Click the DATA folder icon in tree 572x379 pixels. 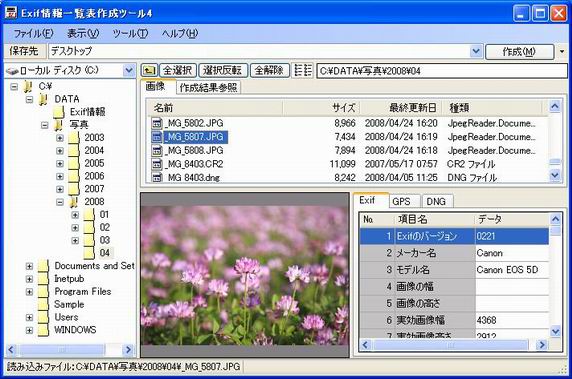point(43,99)
